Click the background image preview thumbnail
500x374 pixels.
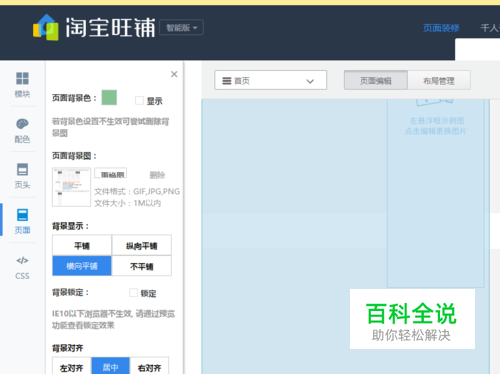point(71,187)
